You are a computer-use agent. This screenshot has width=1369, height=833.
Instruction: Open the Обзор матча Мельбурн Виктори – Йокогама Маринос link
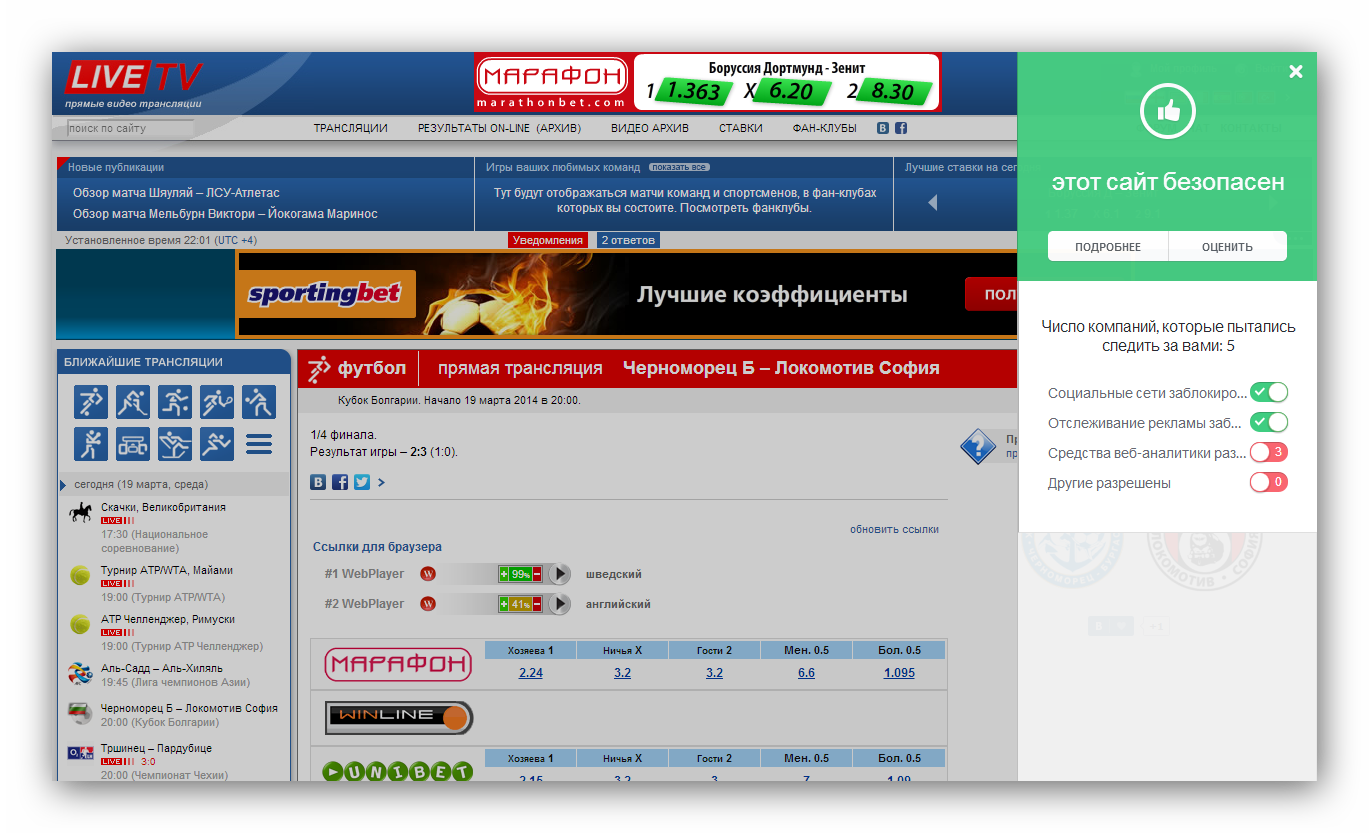point(225,214)
